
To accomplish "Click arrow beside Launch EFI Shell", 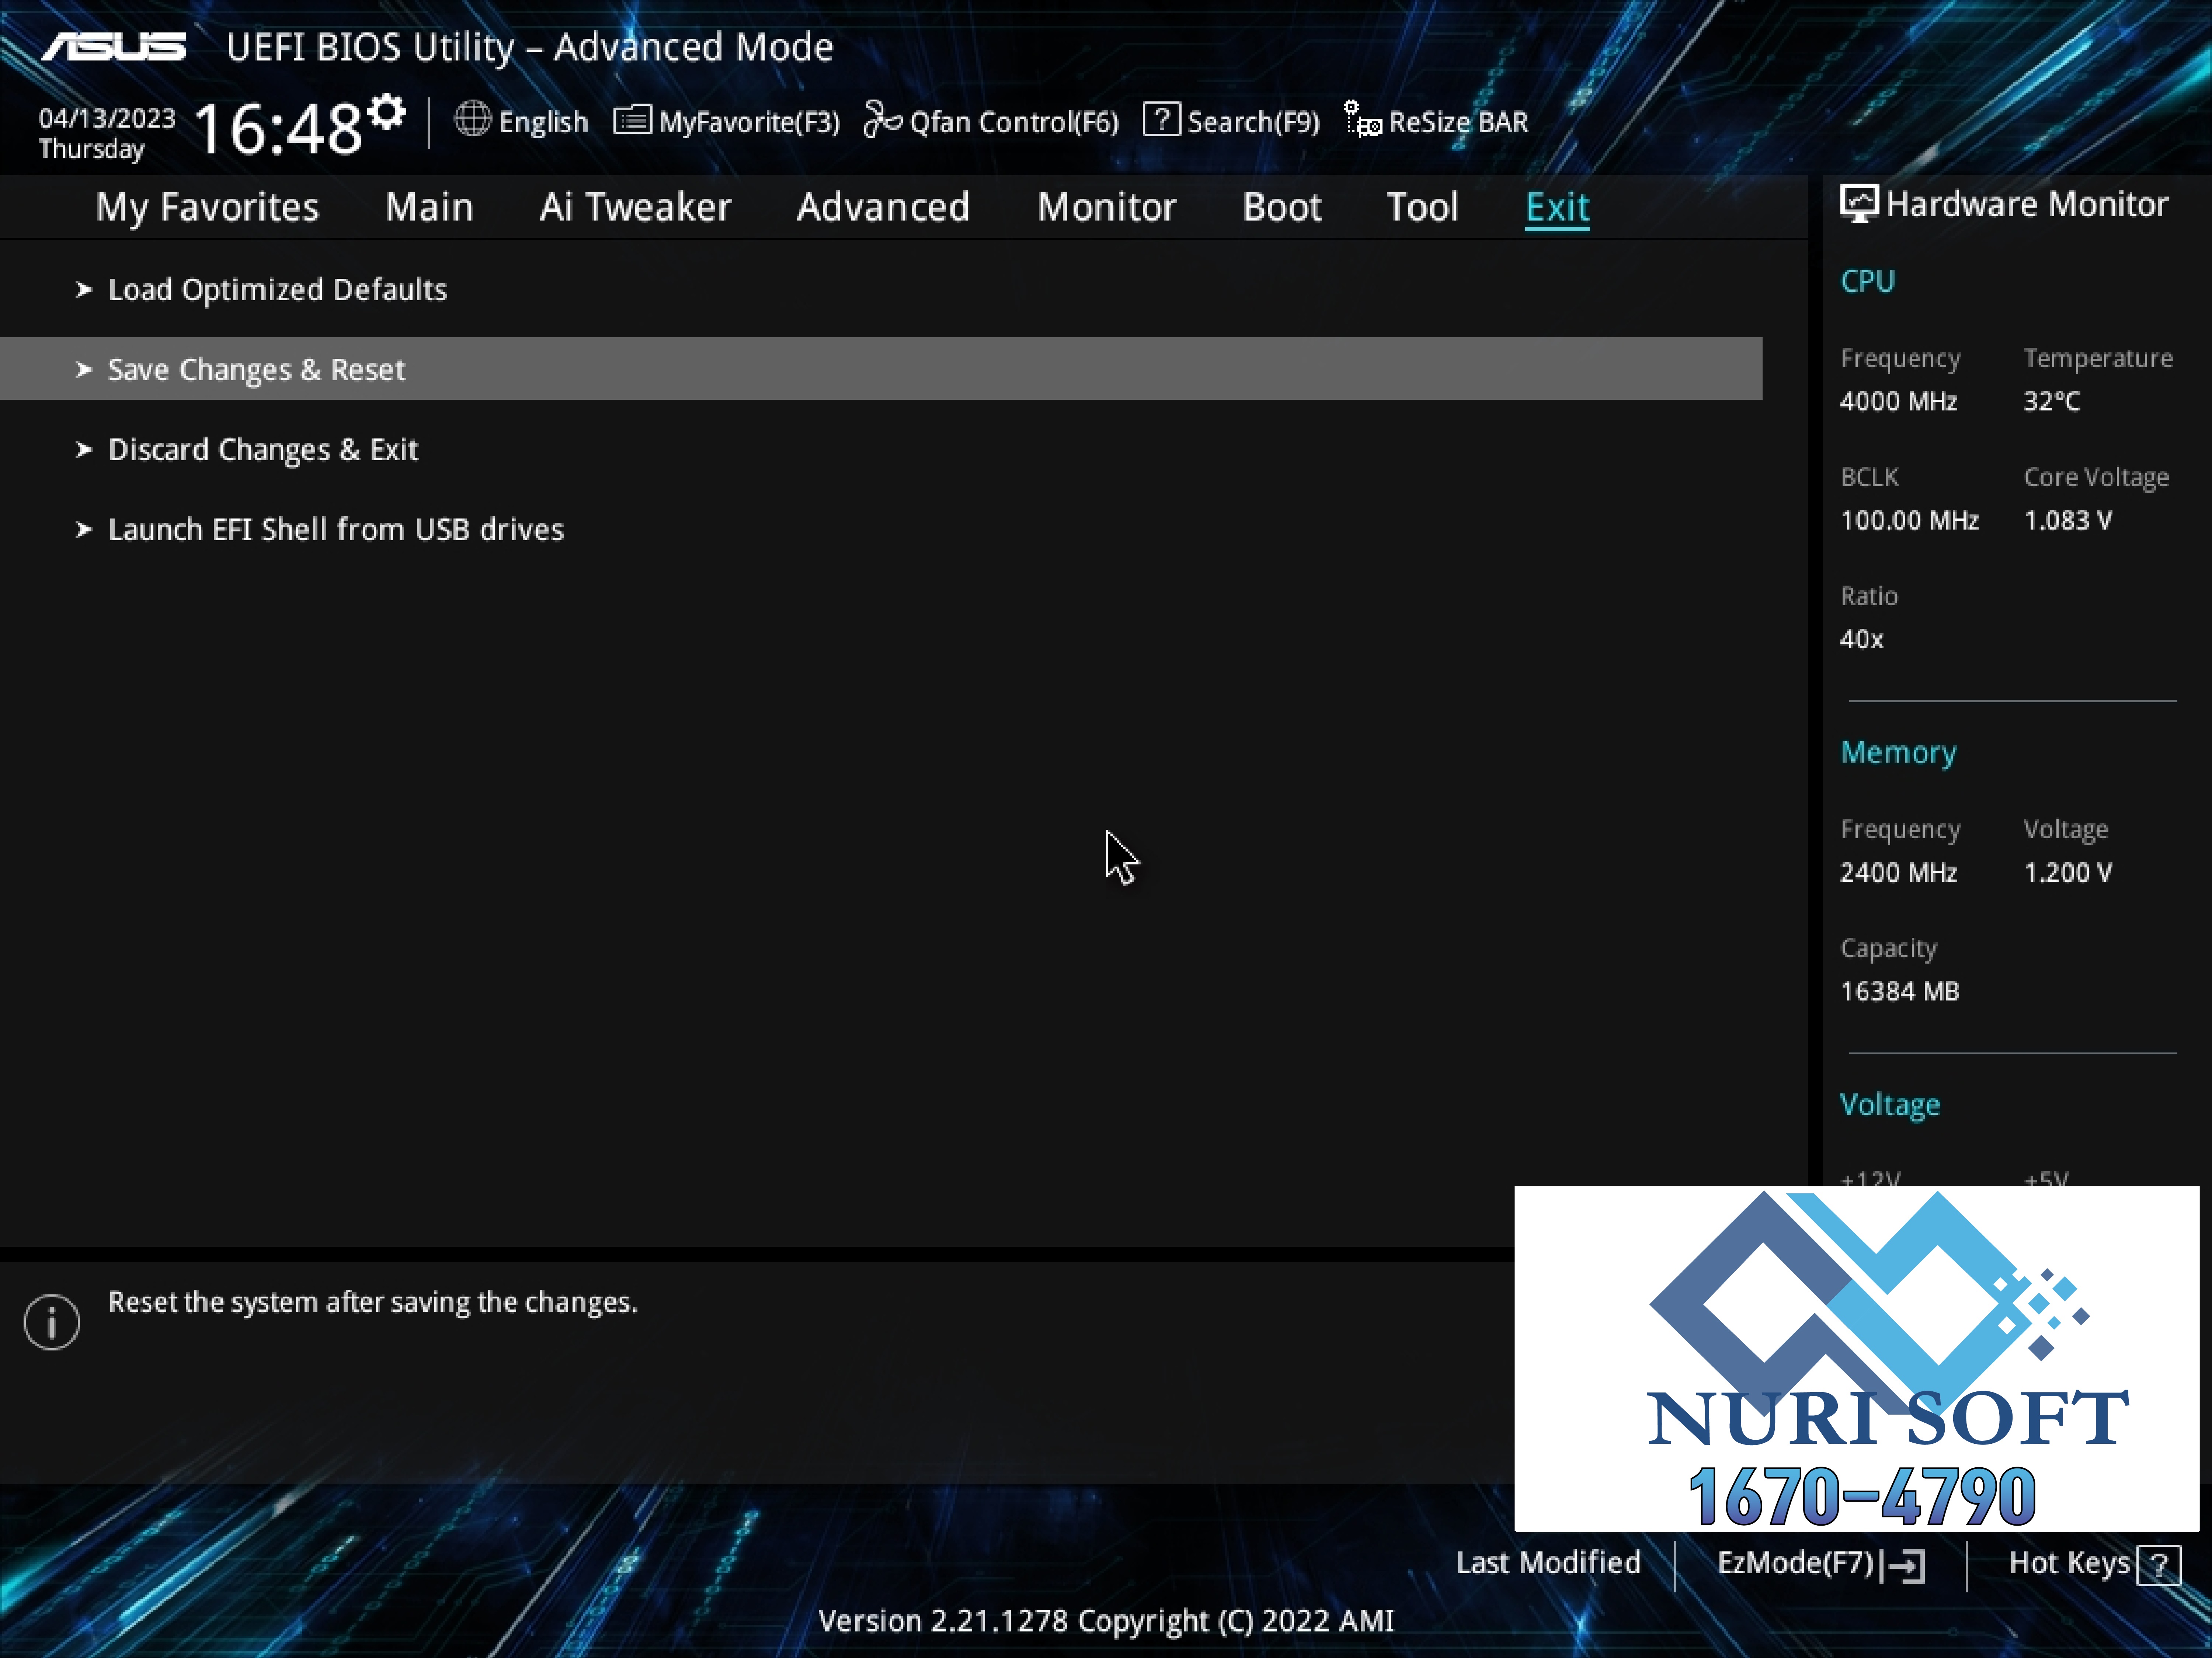I will (84, 530).
